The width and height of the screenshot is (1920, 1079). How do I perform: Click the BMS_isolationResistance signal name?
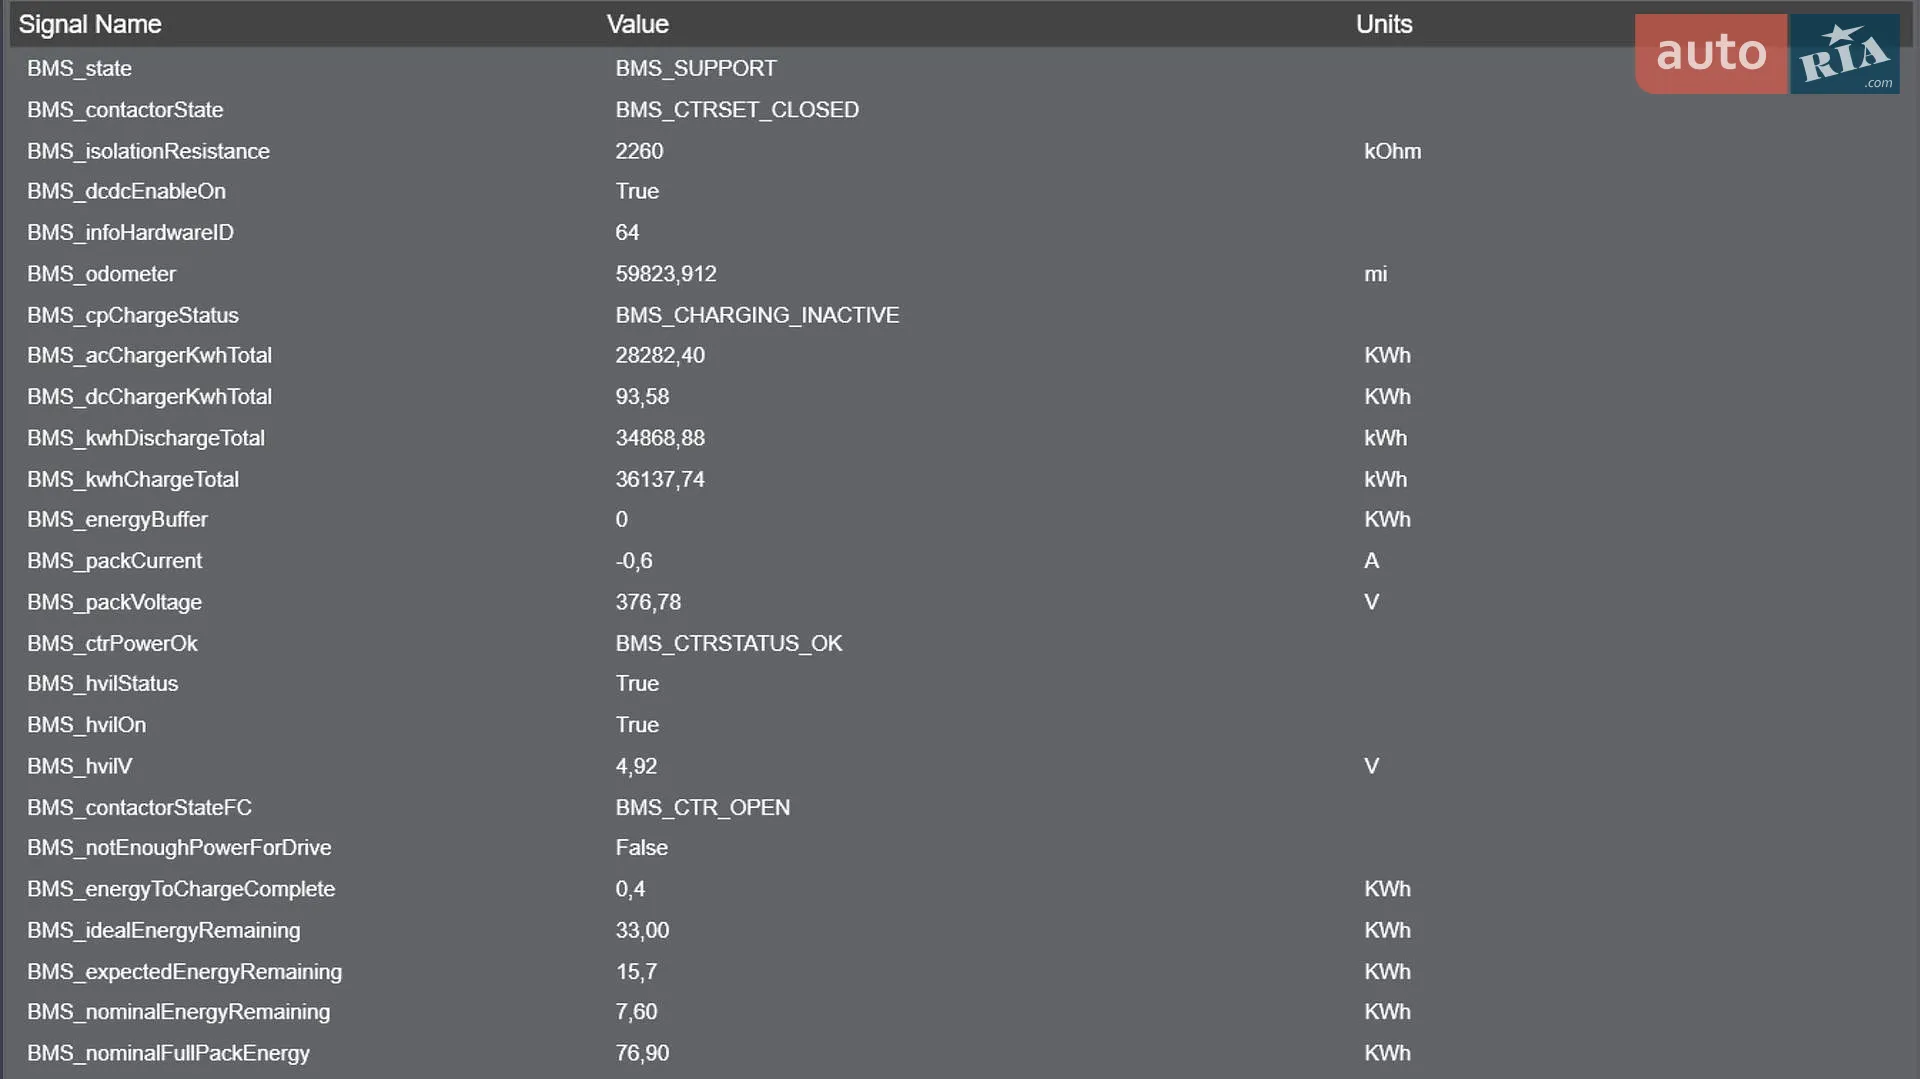point(148,151)
